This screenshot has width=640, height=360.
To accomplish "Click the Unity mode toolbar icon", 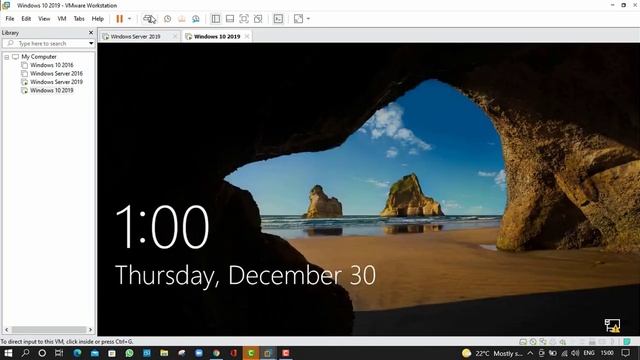I will [258, 19].
